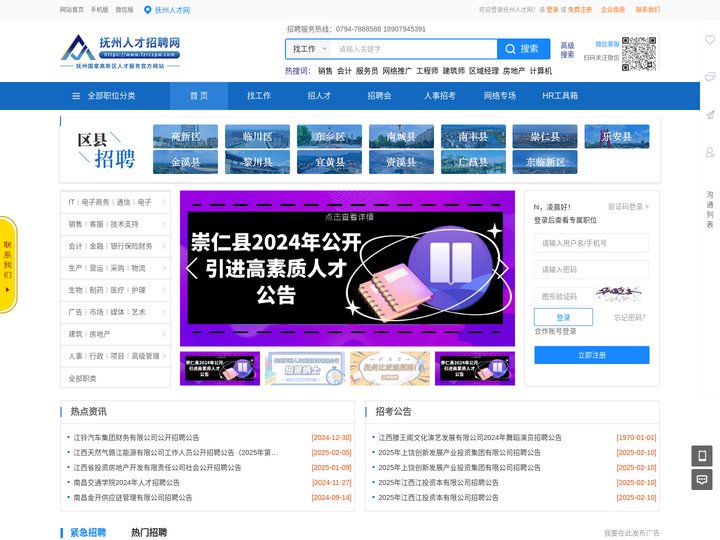Expand the 销售 客服 技术支持 category
This screenshot has width=720, height=540.
[x=115, y=224]
